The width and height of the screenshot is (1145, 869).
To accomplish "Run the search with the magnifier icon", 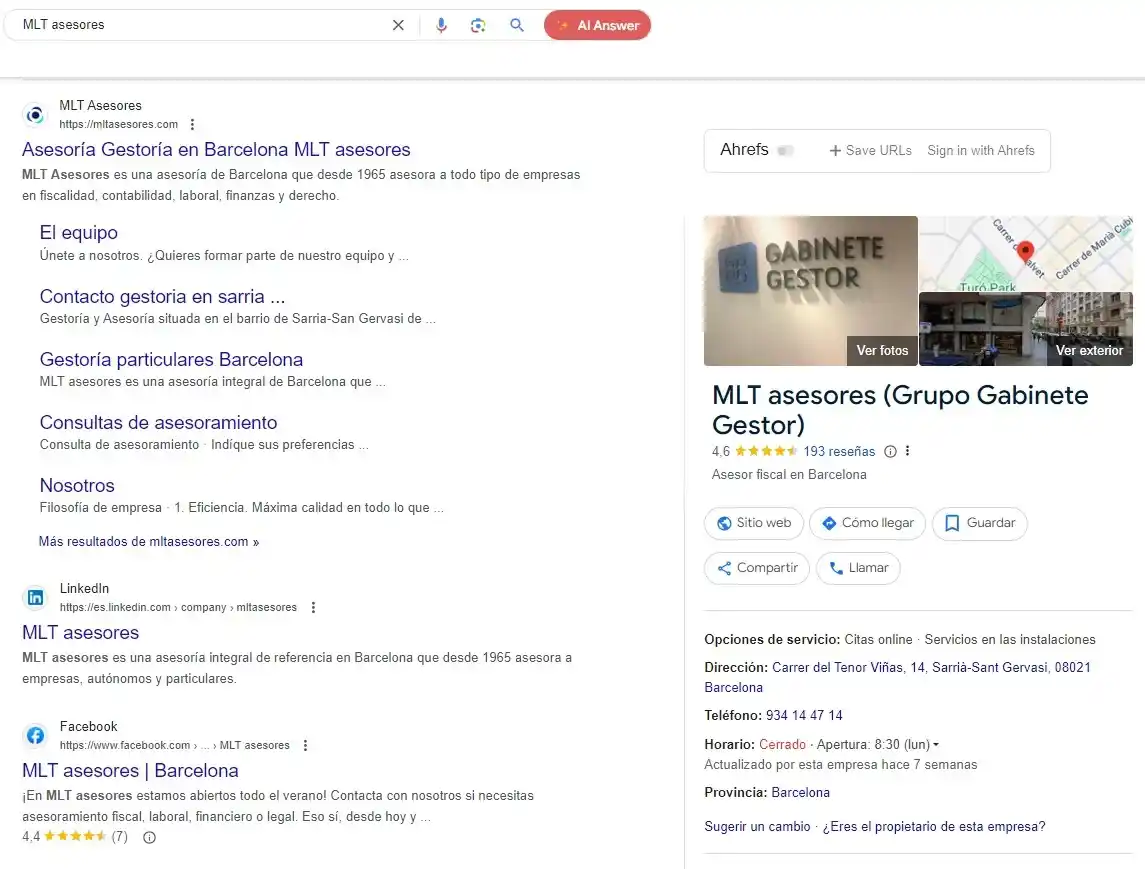I will tap(517, 25).
